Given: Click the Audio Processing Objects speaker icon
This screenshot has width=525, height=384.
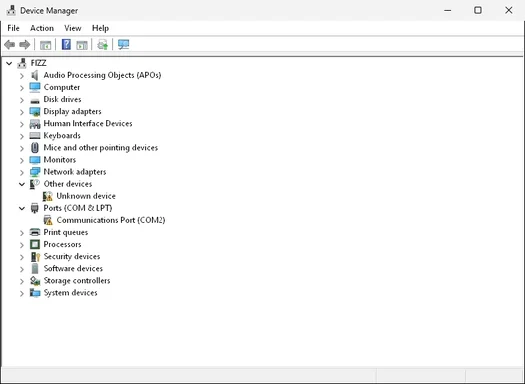Looking at the screenshot, I should (34, 75).
